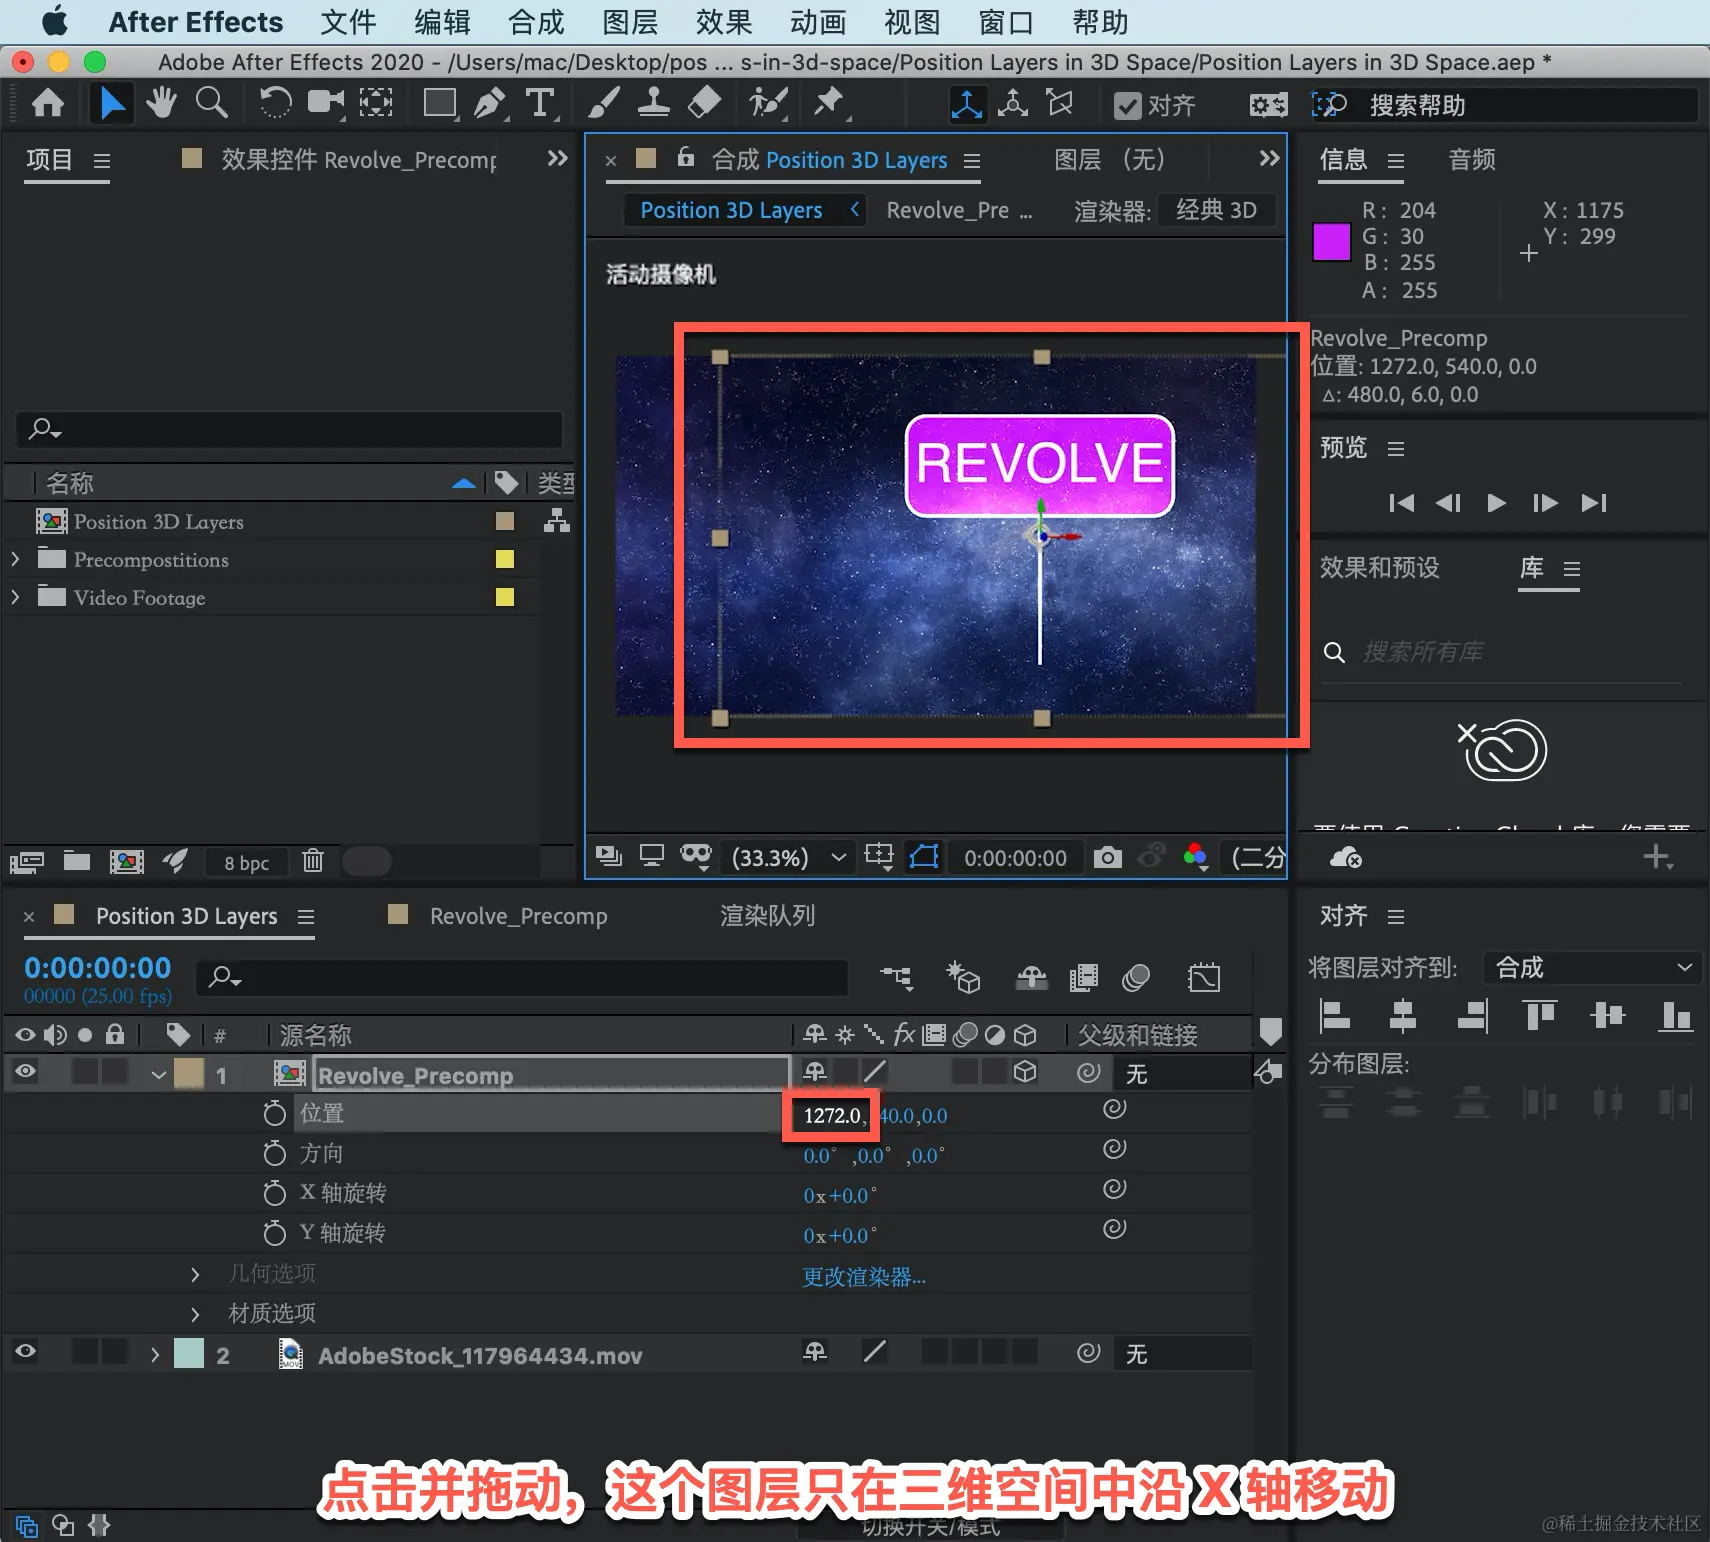The width and height of the screenshot is (1710, 1542).
Task: Click the yellow label swatch of Precompostitions
Action: coord(505,559)
